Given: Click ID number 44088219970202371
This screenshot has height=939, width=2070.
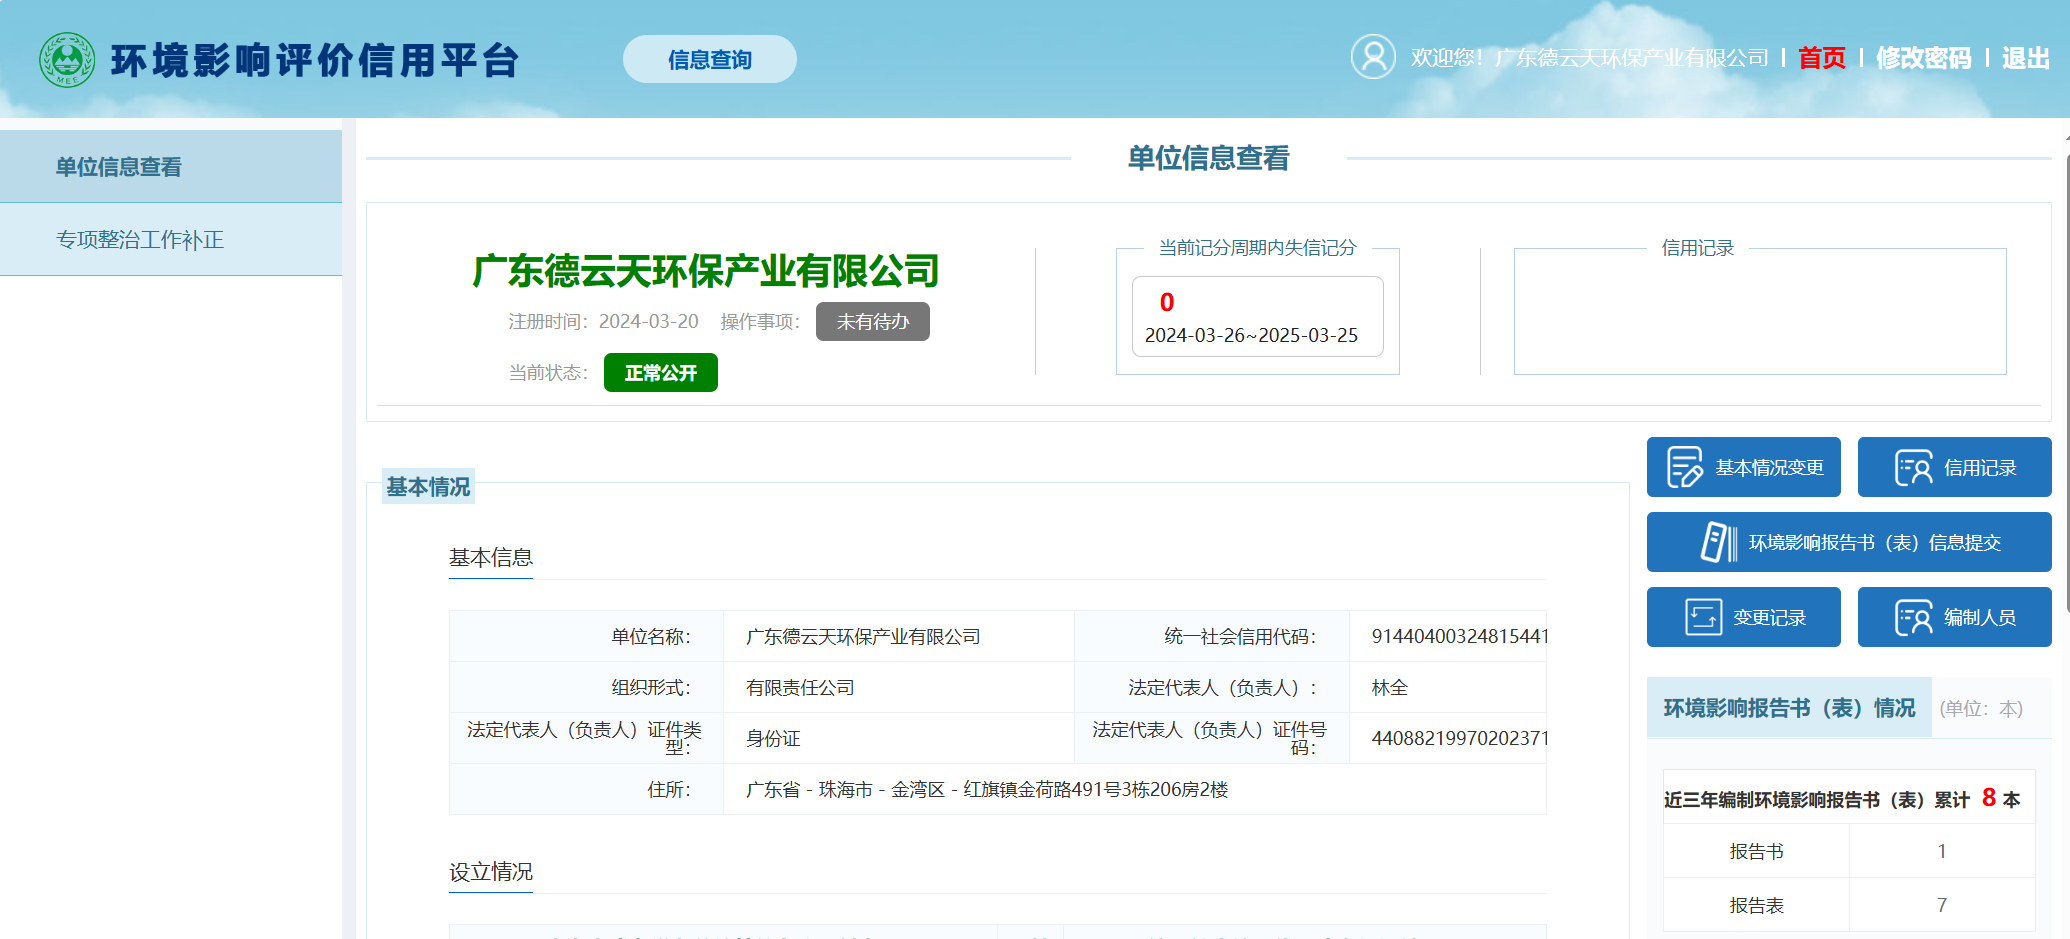Looking at the screenshot, I should (x=1460, y=738).
